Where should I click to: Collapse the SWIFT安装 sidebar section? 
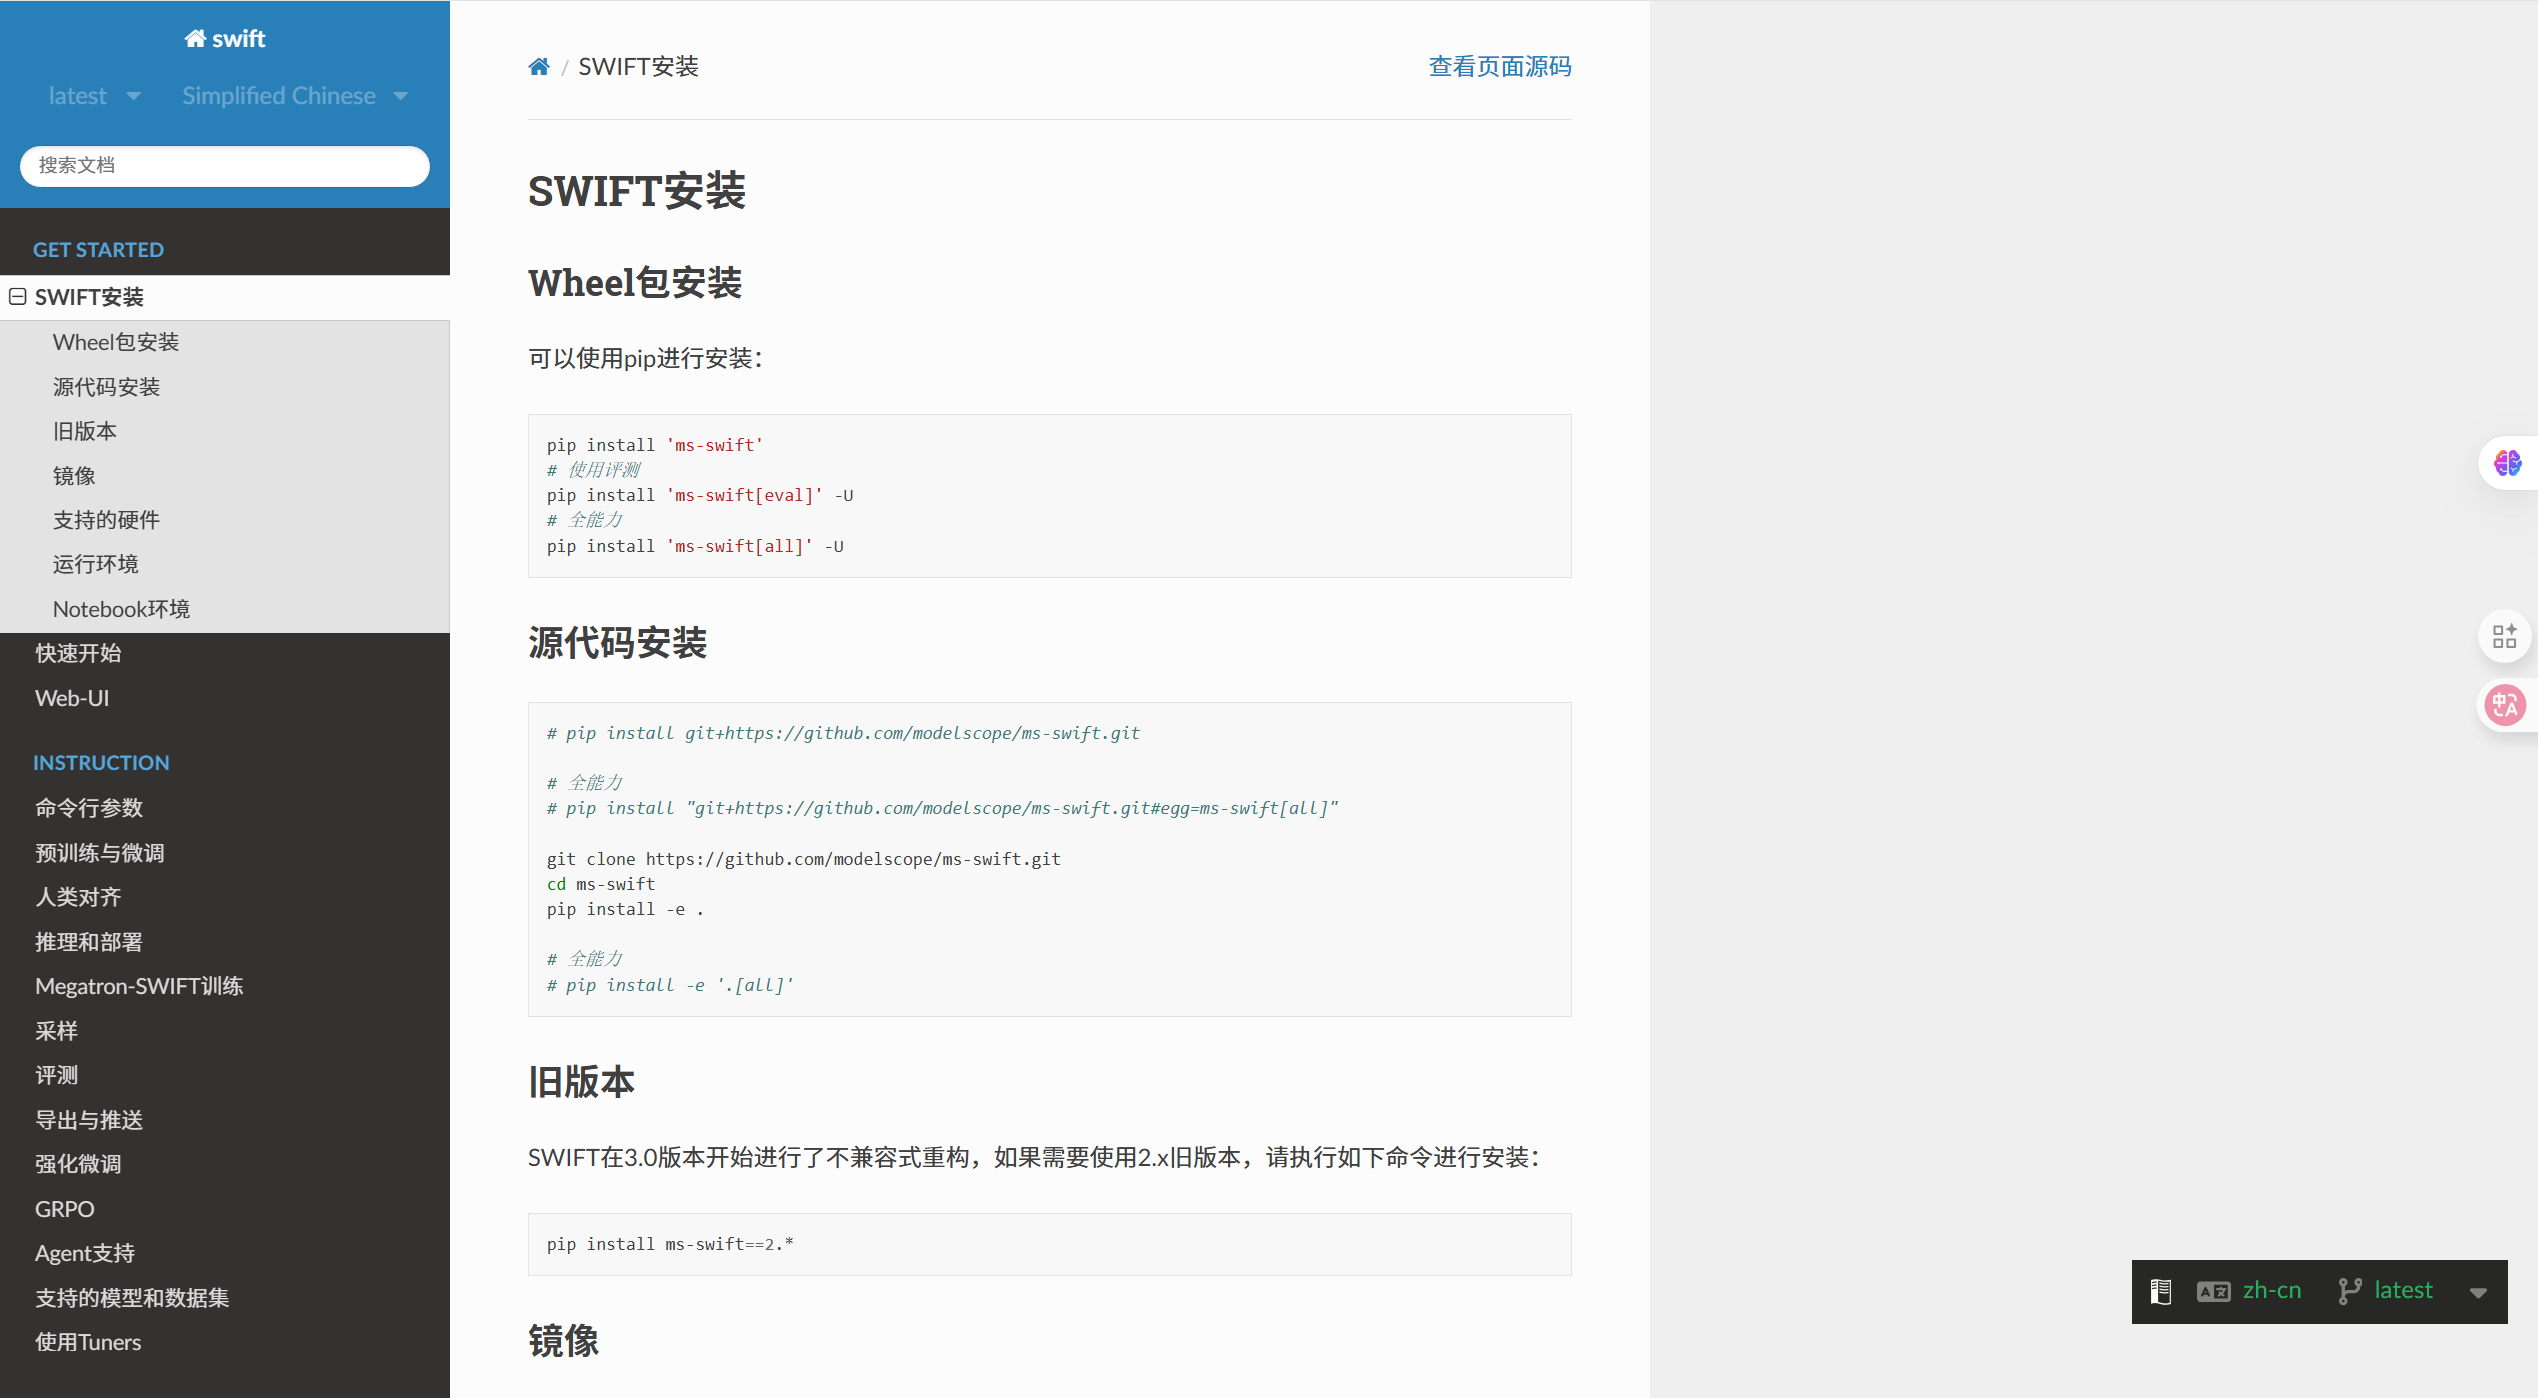[18, 297]
